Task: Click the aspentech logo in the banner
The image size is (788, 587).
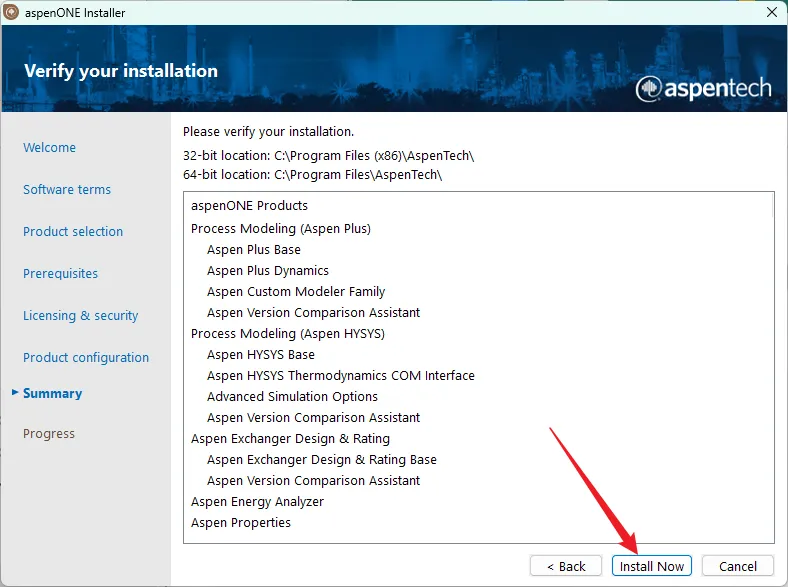Action: (703, 89)
